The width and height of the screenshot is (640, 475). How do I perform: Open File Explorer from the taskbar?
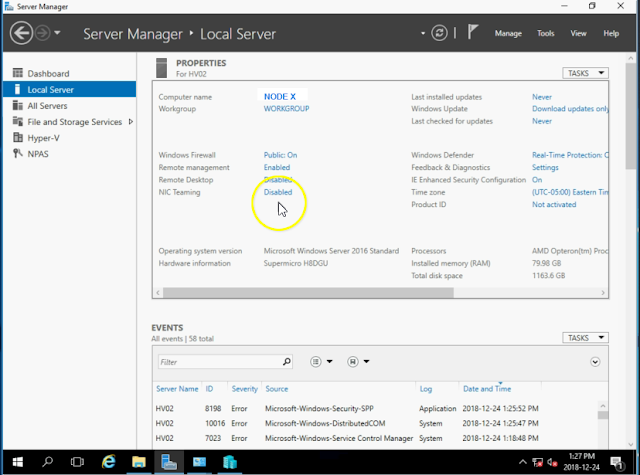pyautogui.click(x=139, y=462)
